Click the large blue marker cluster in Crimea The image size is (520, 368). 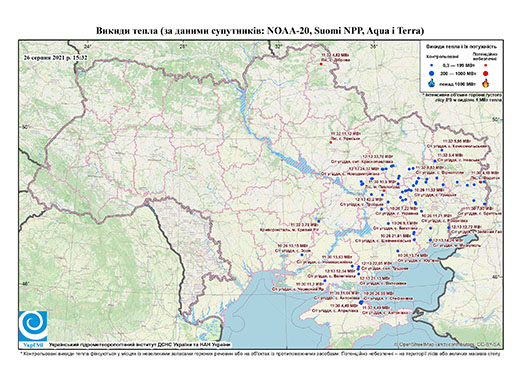click(361, 302)
